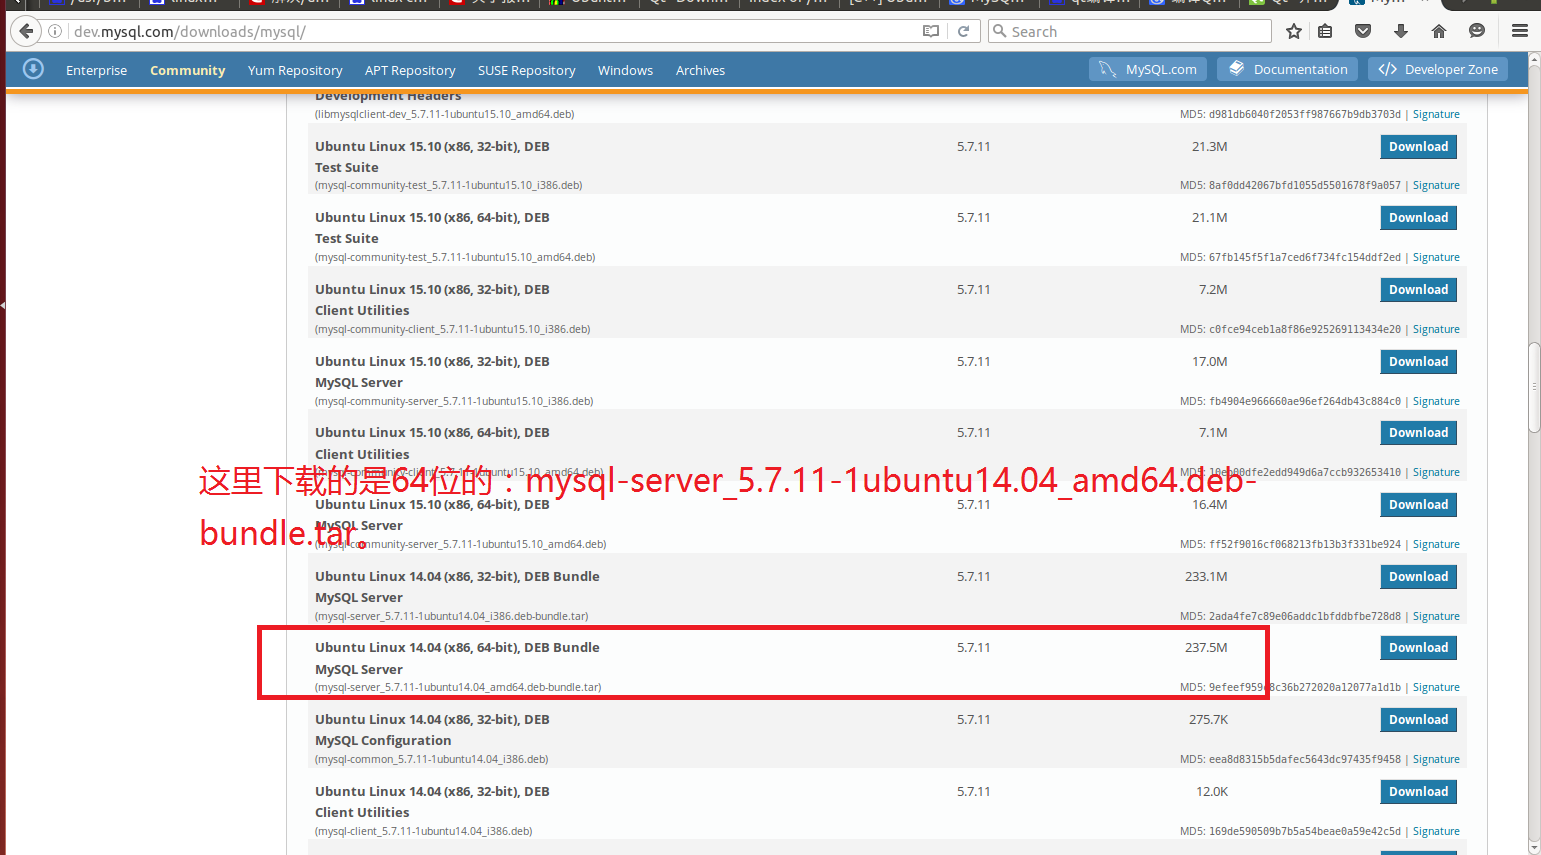The width and height of the screenshot is (1541, 855).
Task: Download Ubuntu 15.10 32-bit Client Utilities
Action: coord(1418,290)
